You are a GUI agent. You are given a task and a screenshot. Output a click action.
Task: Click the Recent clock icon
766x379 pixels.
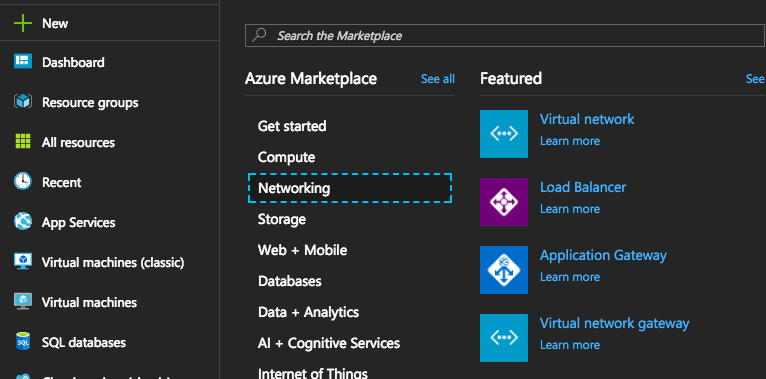[23, 182]
